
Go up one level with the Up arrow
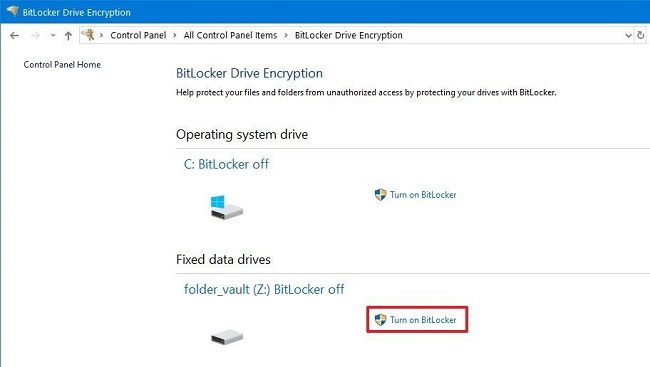click(68, 36)
